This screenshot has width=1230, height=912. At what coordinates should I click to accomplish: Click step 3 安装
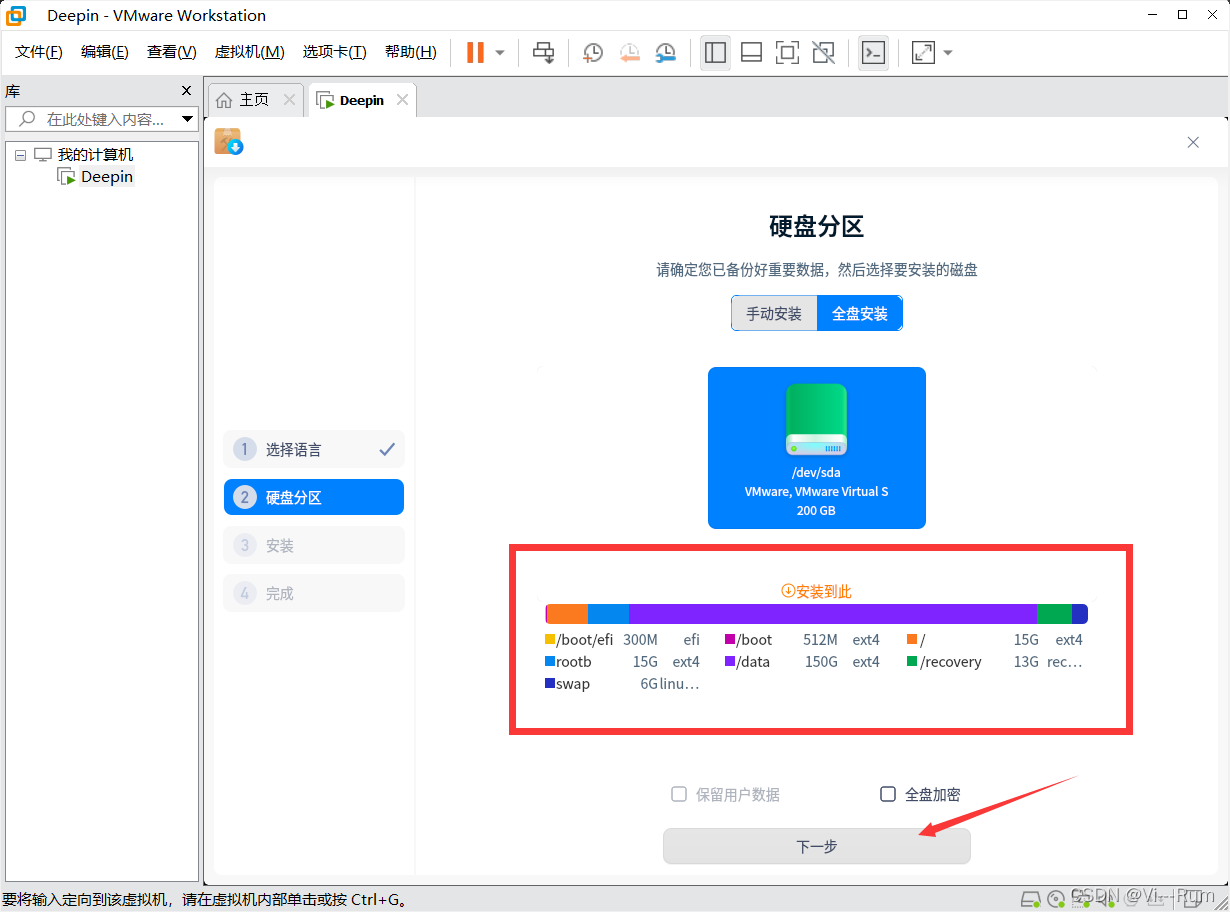click(x=314, y=545)
